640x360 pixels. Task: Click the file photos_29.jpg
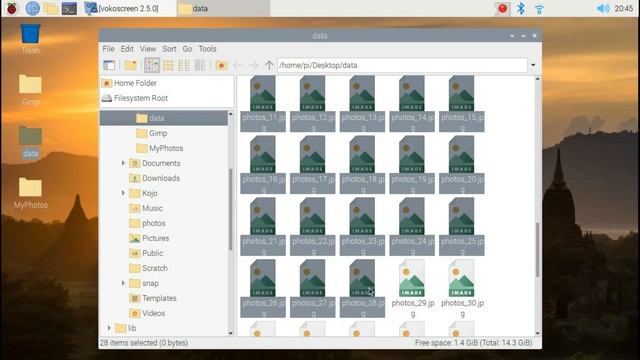coord(412,289)
